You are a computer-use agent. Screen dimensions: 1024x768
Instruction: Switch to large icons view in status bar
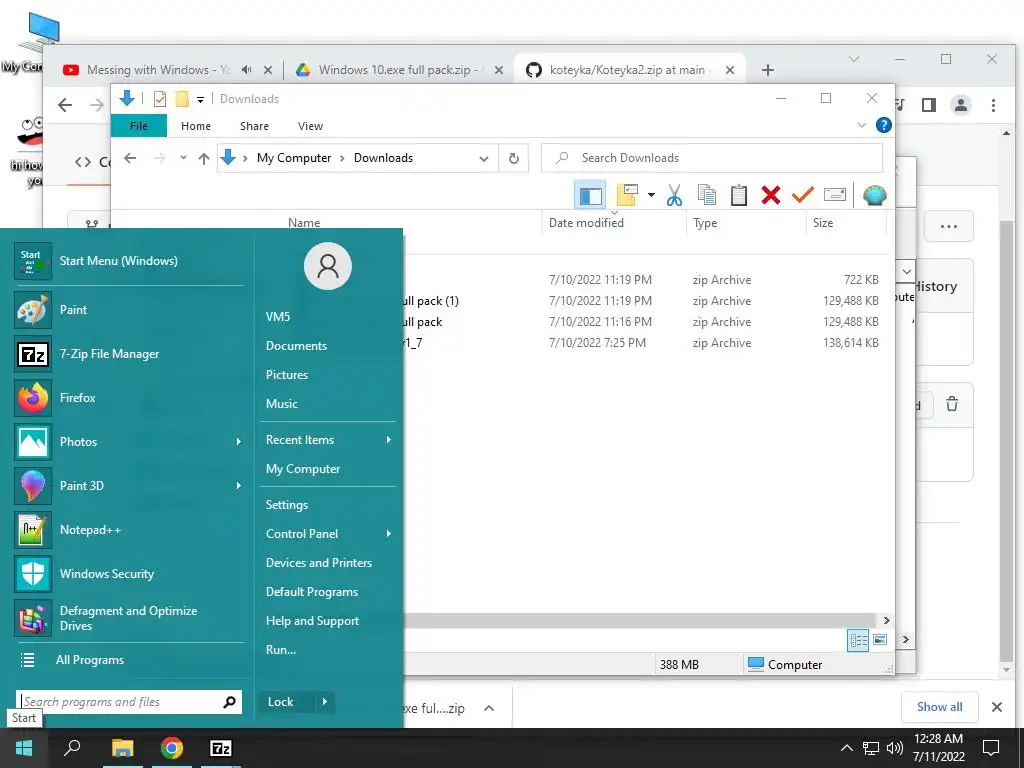tap(880, 640)
